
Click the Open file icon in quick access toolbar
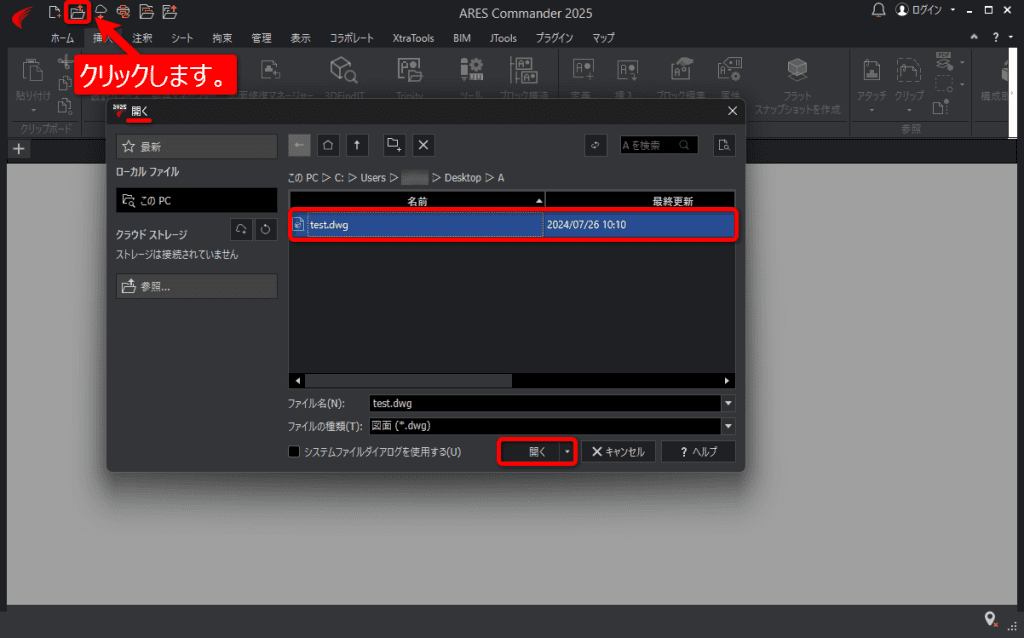click(78, 12)
